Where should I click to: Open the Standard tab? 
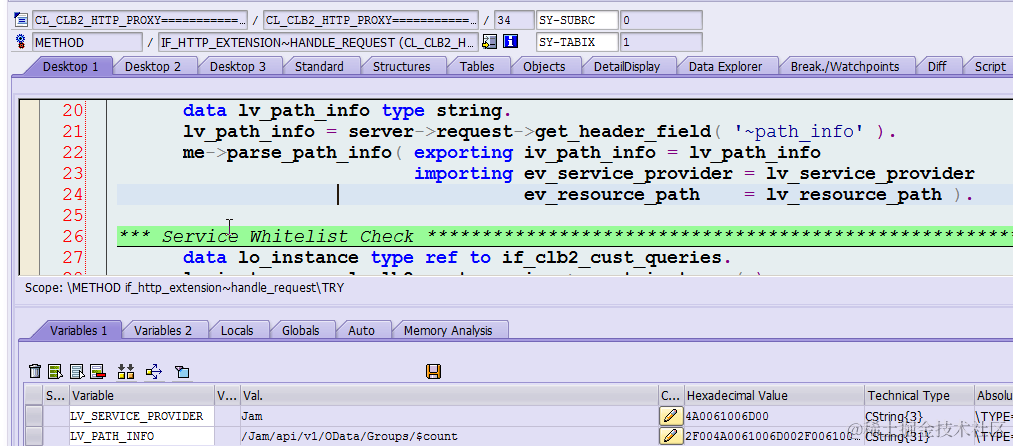319,67
